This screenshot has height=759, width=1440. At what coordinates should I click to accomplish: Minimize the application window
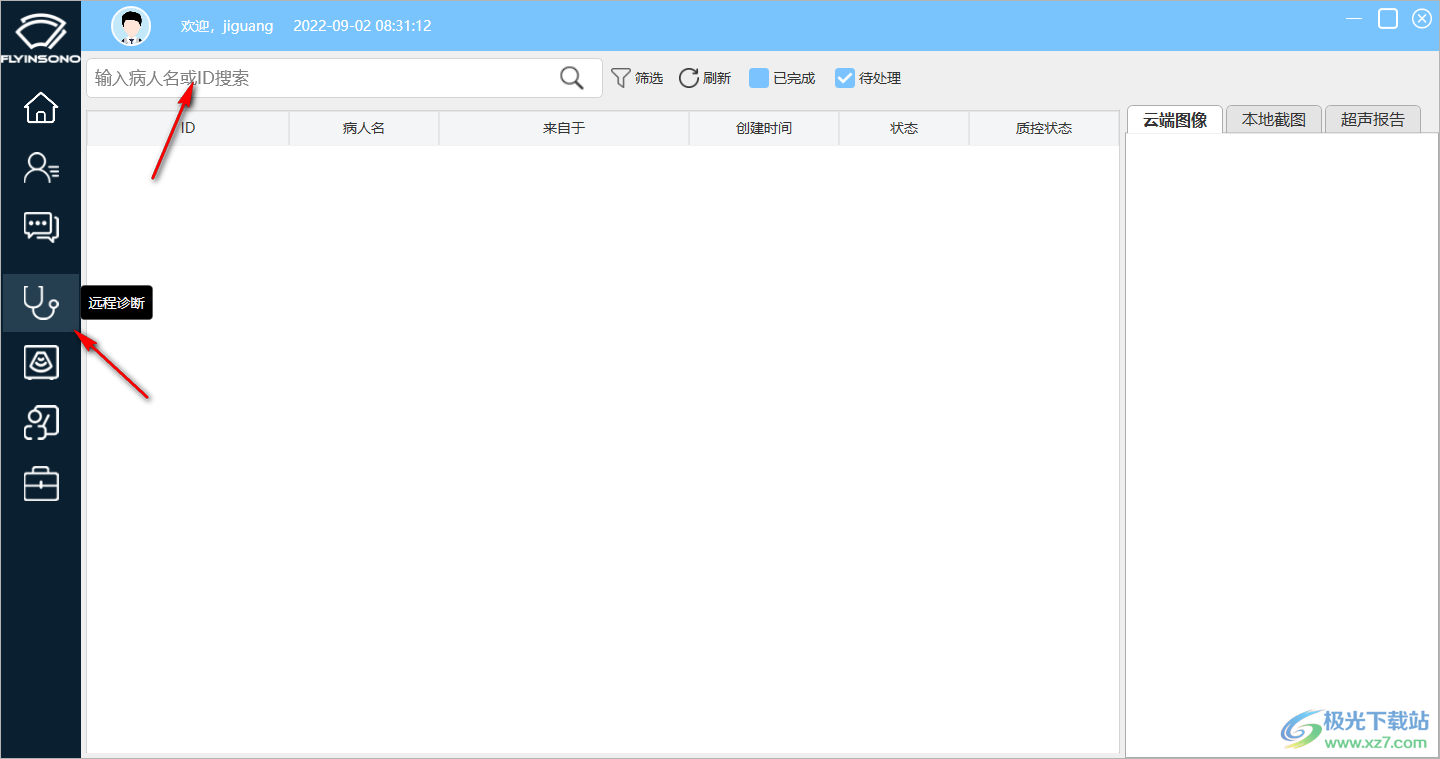tap(1354, 19)
